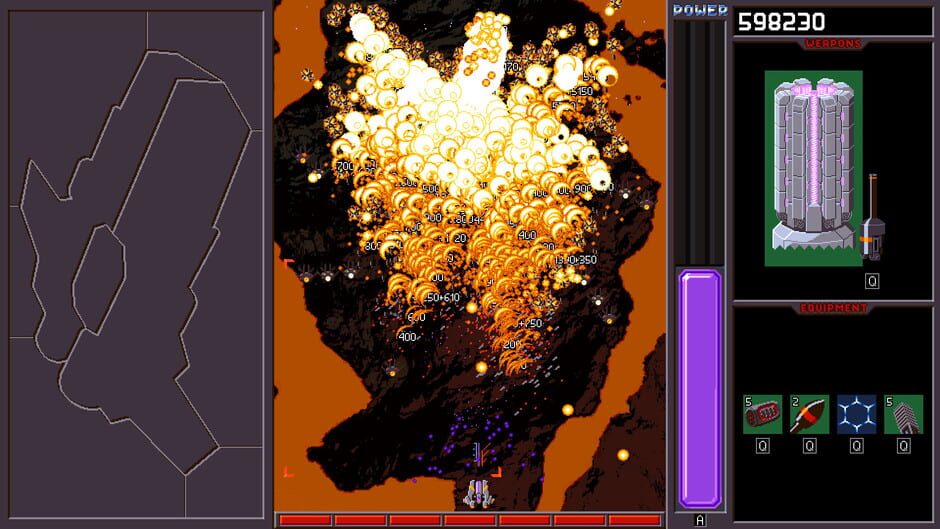The height and width of the screenshot is (529, 940).
Task: Click Q key beneath the hexagon shield
Action: [857, 446]
